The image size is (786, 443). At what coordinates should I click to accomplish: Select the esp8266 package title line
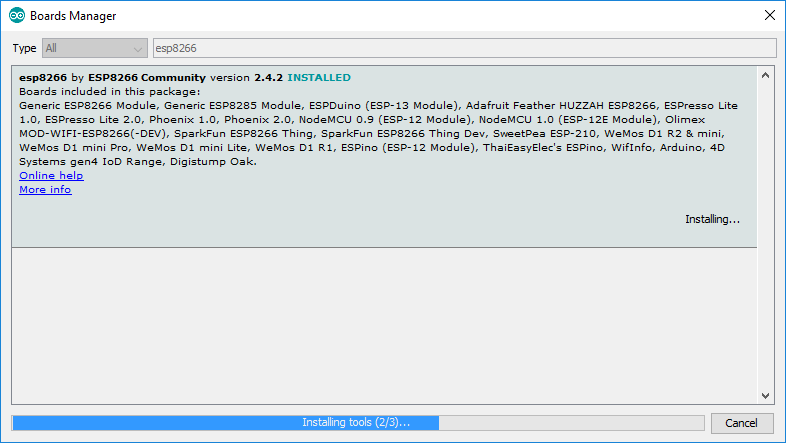tap(185, 78)
